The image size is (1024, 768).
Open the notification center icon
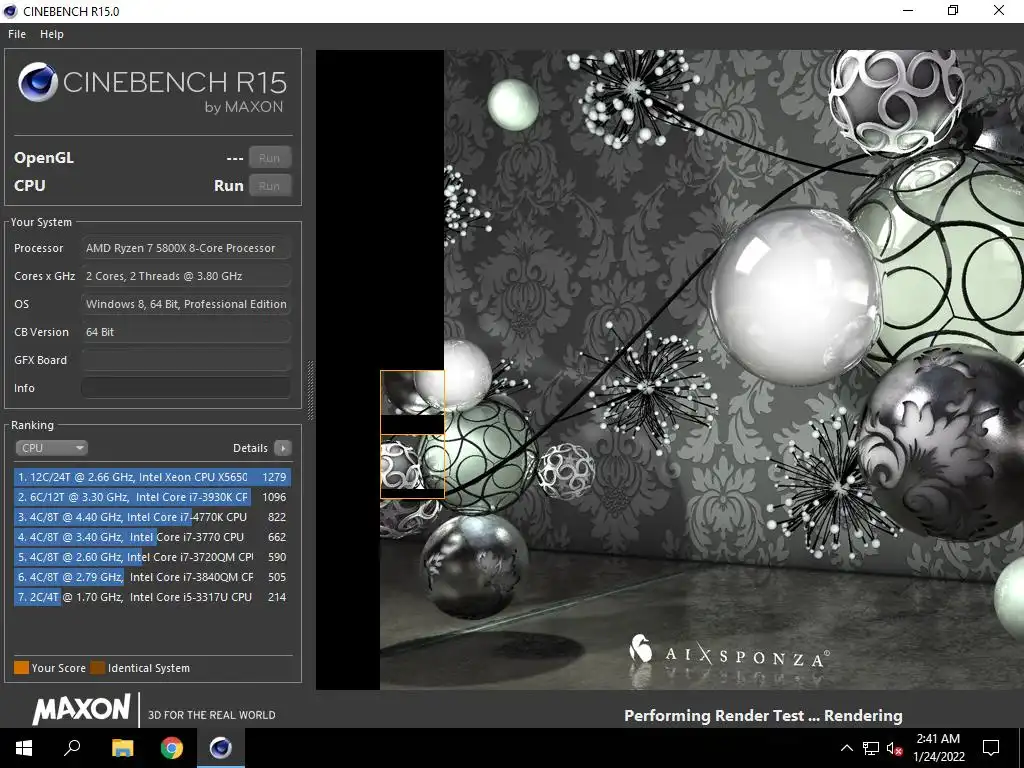[x=991, y=748]
